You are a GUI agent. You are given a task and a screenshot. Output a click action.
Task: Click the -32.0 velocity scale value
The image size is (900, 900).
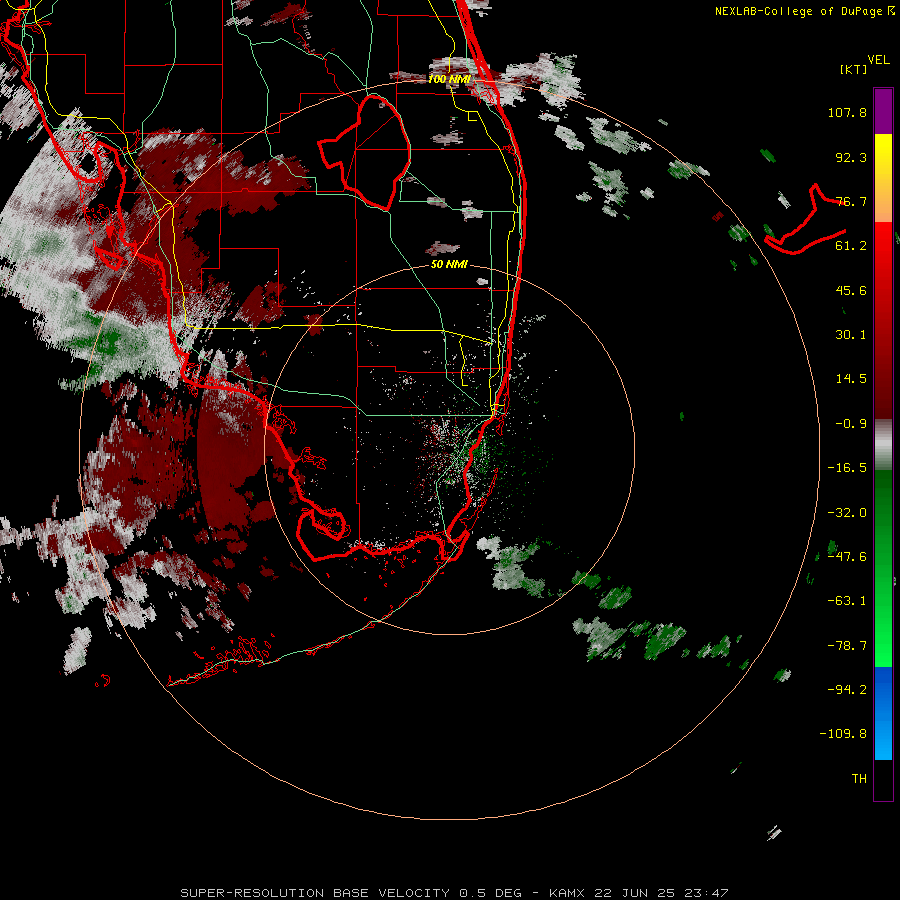[x=847, y=513]
